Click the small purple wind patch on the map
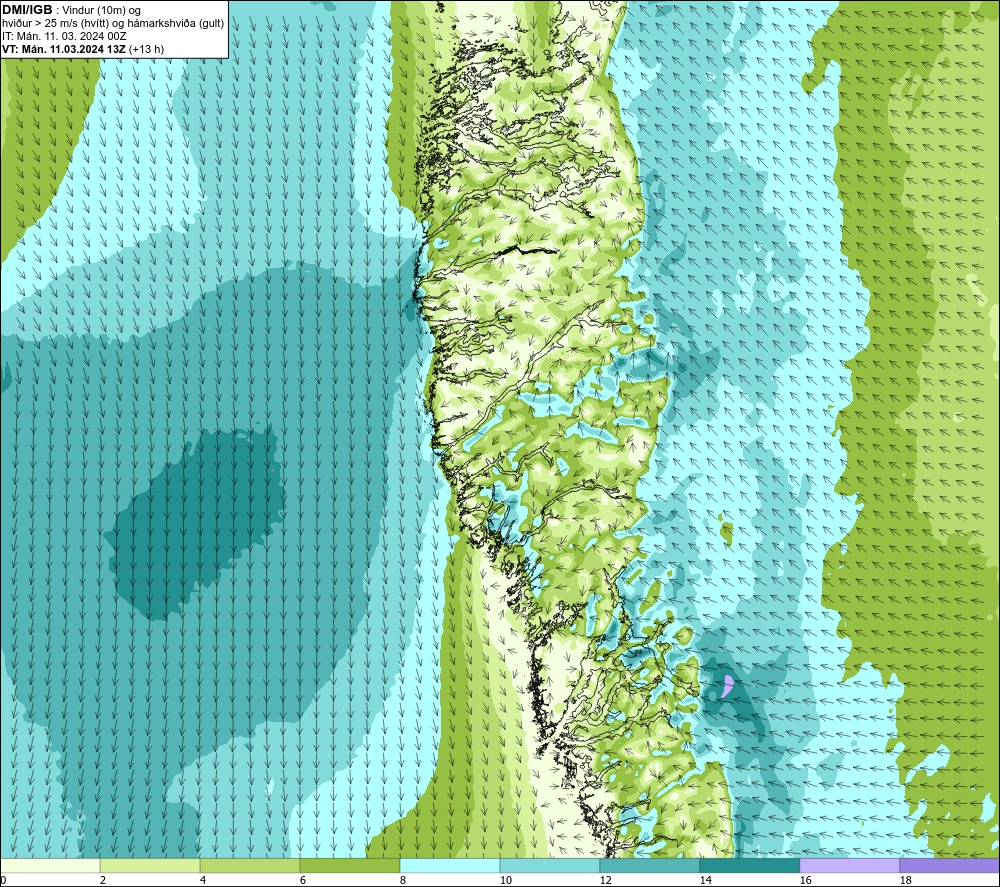The height and width of the screenshot is (887, 1000). click(727, 686)
